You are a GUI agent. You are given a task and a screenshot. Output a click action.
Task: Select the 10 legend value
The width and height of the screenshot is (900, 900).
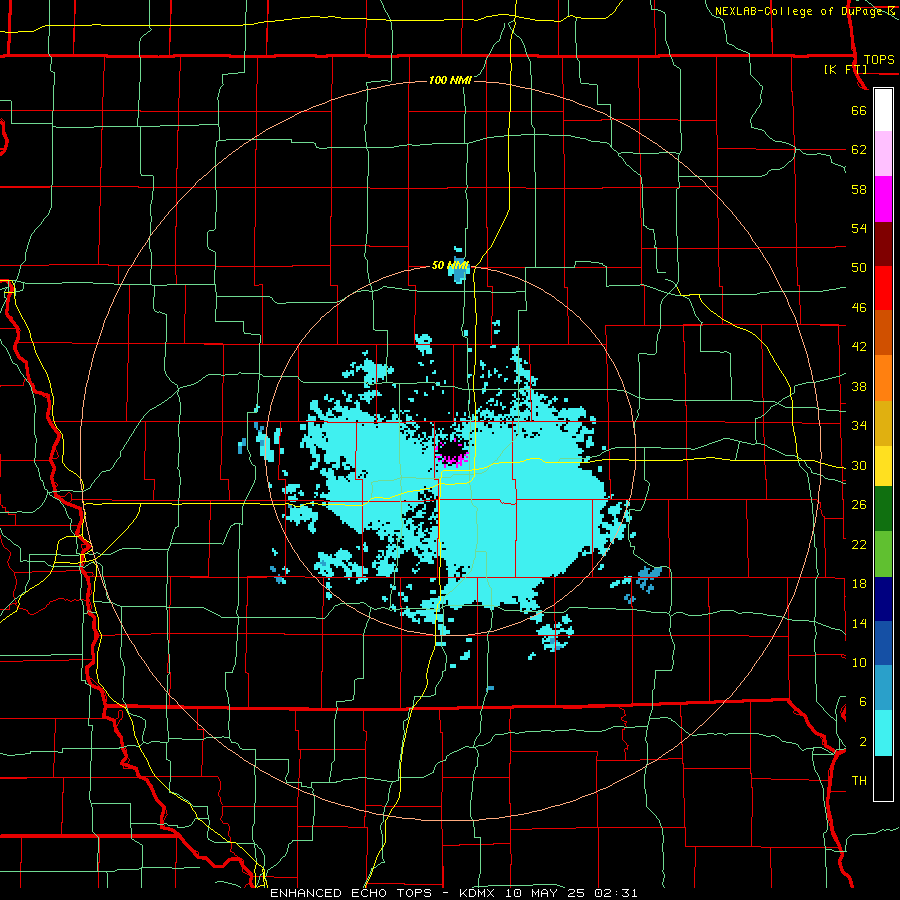coord(859,662)
